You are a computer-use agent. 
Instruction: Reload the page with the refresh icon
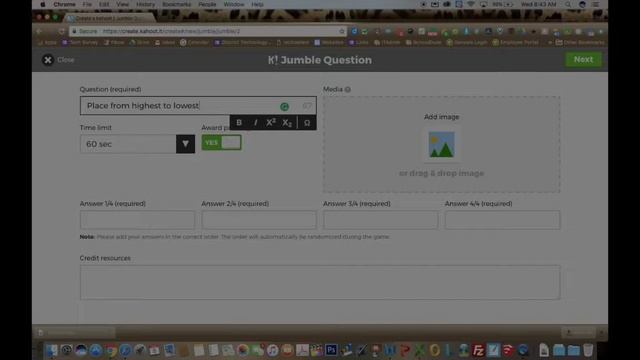click(x=62, y=31)
